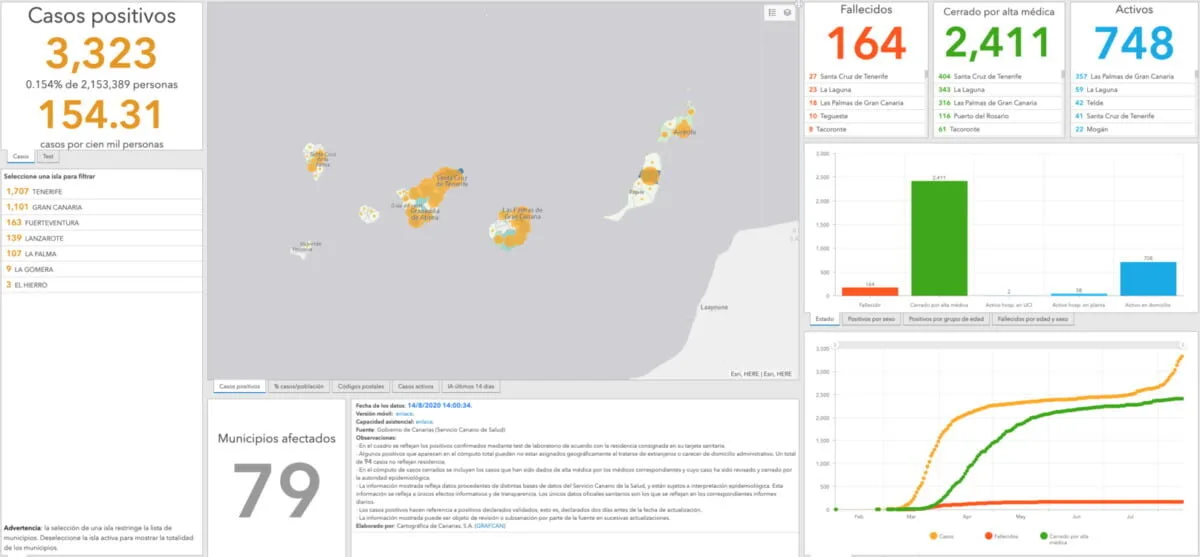1200x557 pixels.
Task: Filter by LA PALMA island
Action: [101, 253]
